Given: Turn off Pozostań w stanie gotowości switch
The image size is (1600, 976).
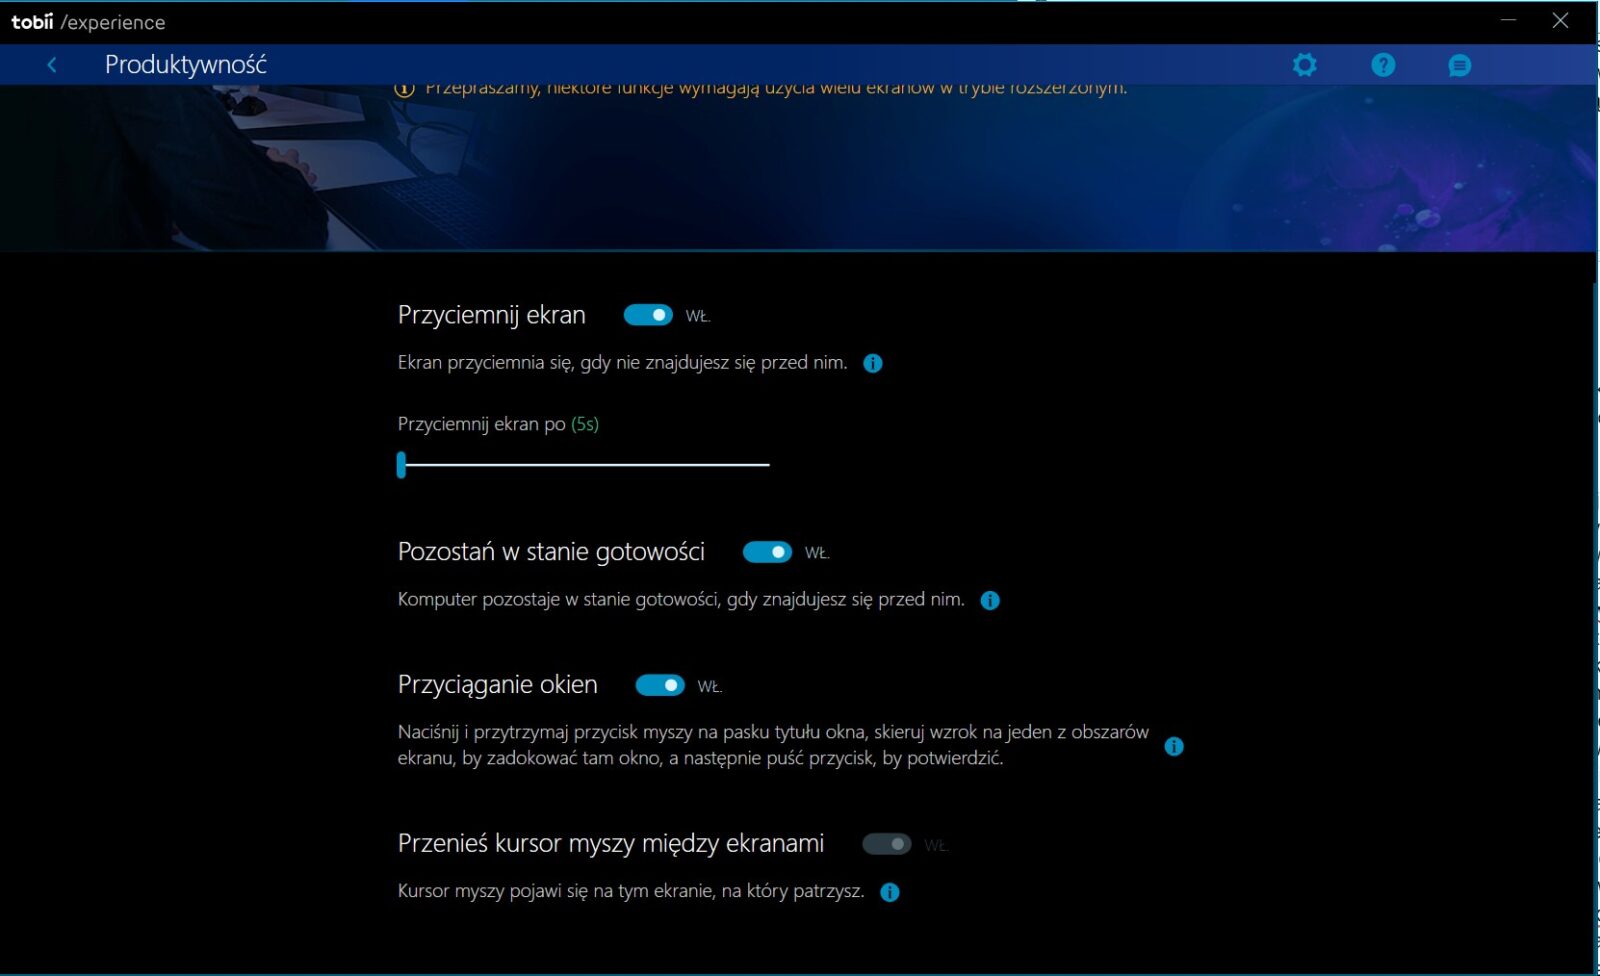Looking at the screenshot, I should point(767,552).
